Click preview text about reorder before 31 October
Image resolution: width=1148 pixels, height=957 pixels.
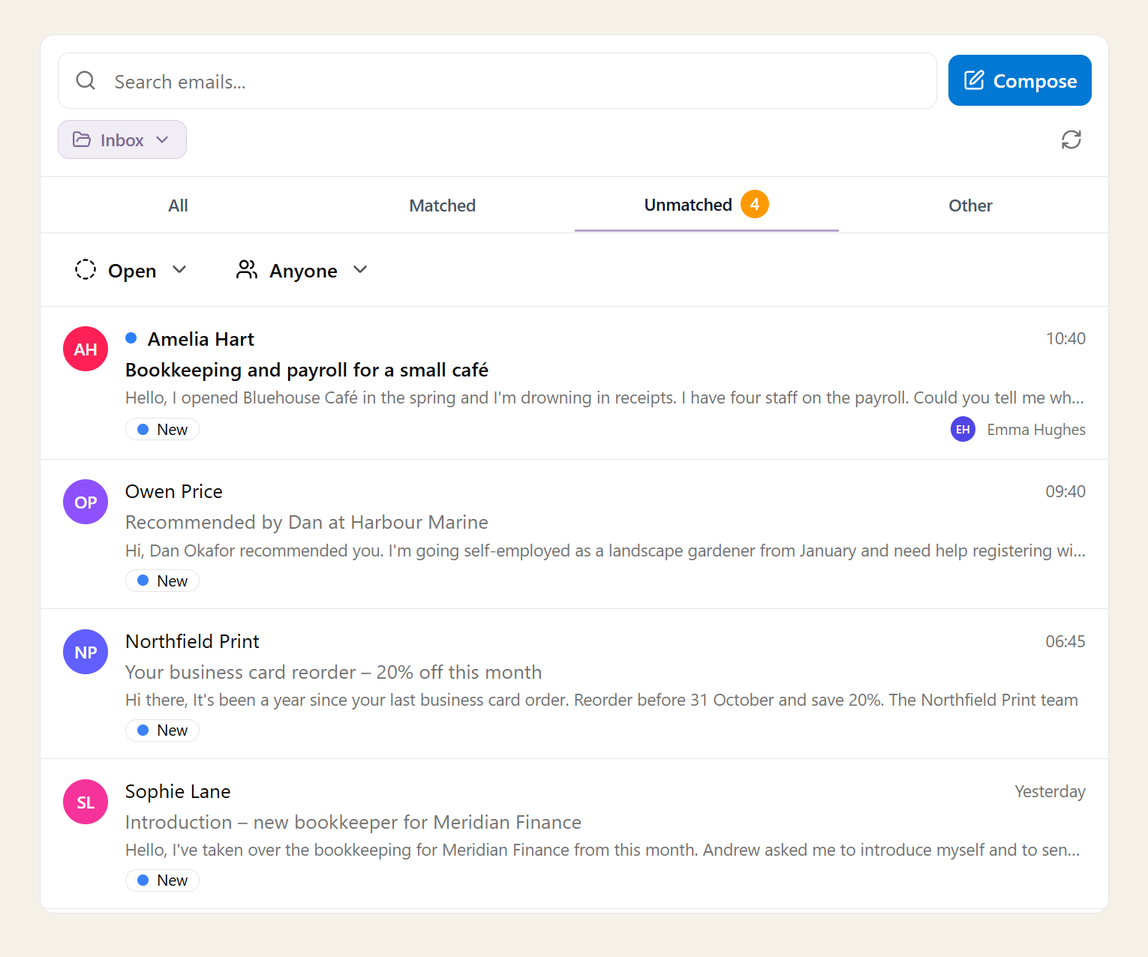tap(601, 700)
